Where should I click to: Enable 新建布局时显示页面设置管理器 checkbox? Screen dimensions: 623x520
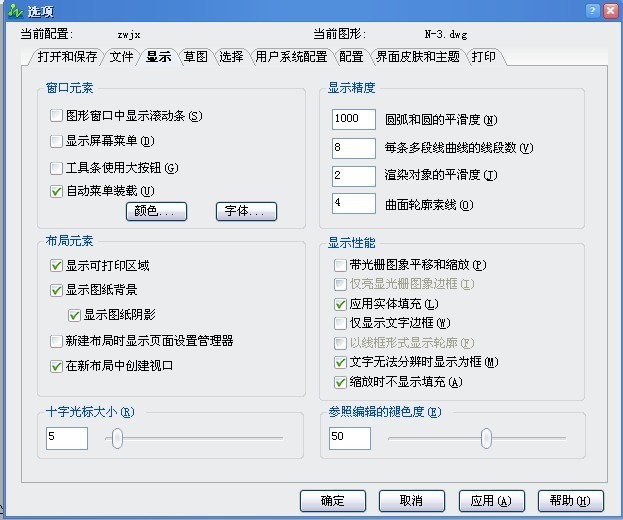56,341
